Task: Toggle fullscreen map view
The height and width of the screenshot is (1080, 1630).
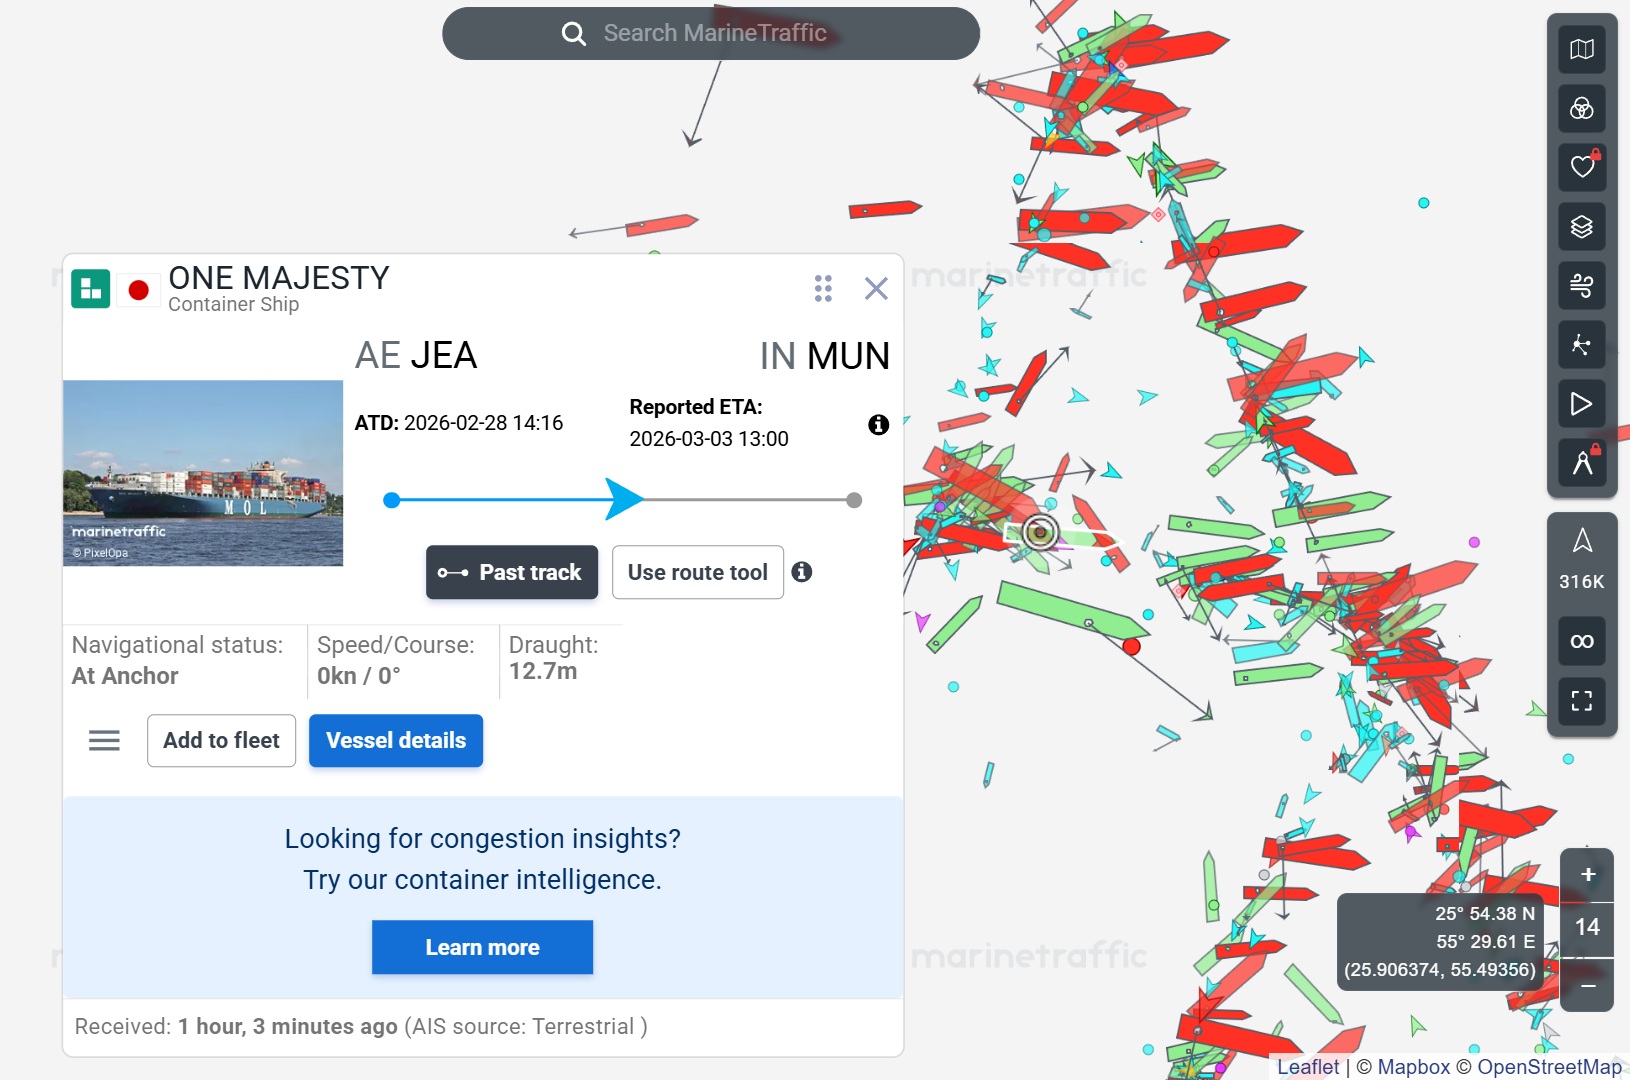Action: [1581, 700]
